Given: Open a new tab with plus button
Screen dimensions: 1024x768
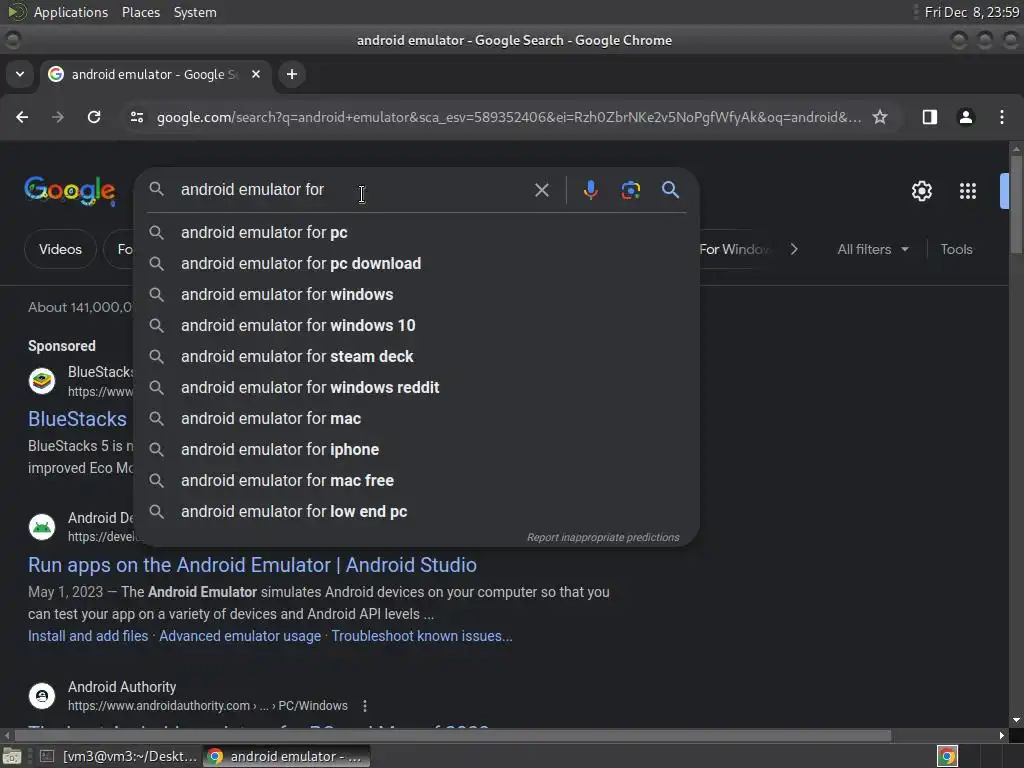Looking at the screenshot, I should click(x=292, y=74).
